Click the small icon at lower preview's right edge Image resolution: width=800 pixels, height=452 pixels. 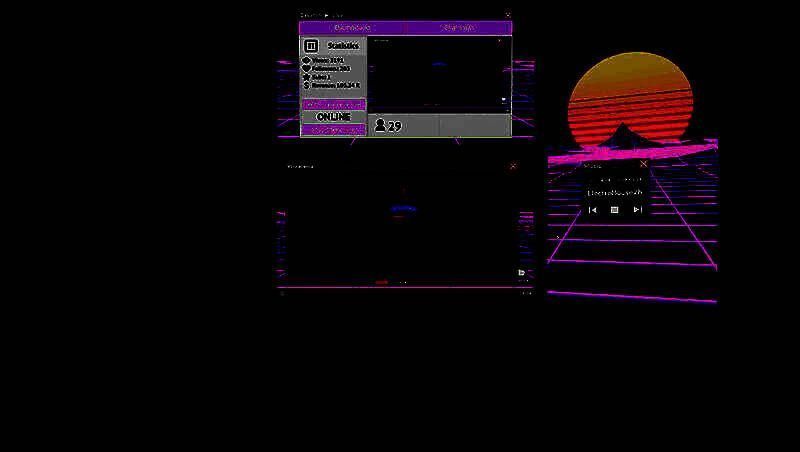tap(521, 272)
